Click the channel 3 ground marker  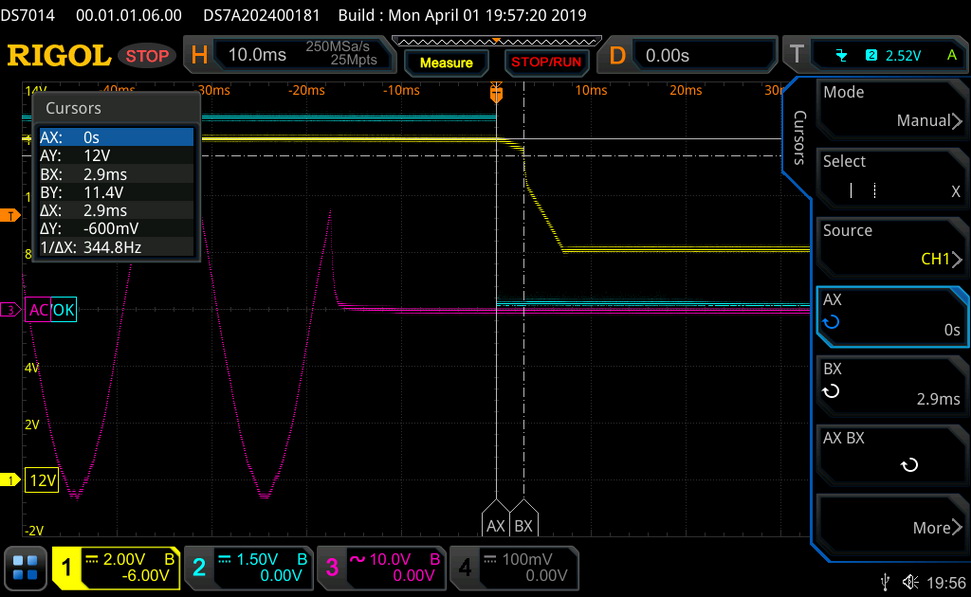[x=10, y=310]
